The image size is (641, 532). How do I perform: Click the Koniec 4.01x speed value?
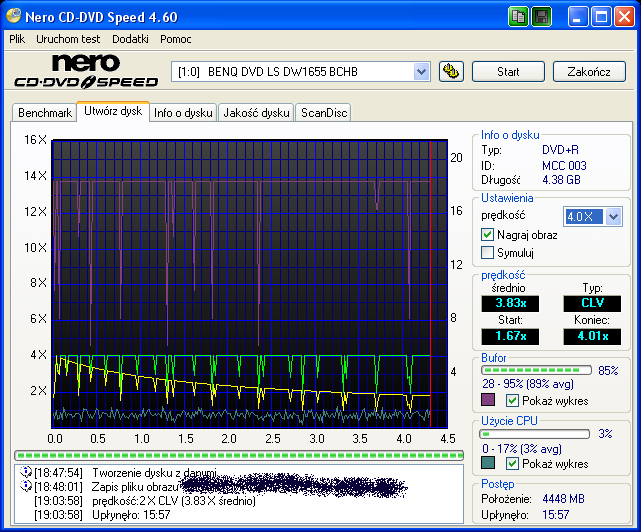[592, 337]
